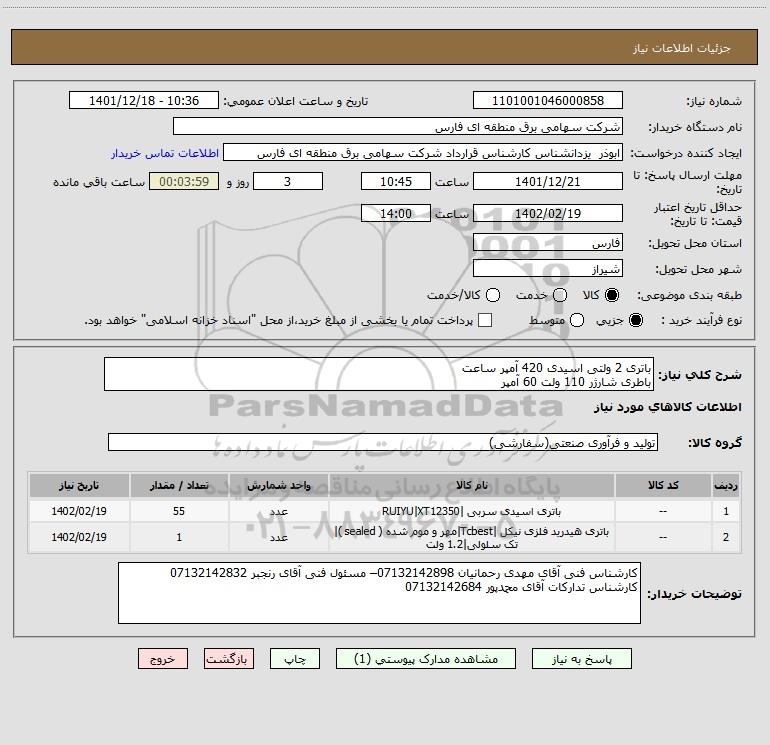
Task: Click the buyer organization name field
Action: point(398,127)
